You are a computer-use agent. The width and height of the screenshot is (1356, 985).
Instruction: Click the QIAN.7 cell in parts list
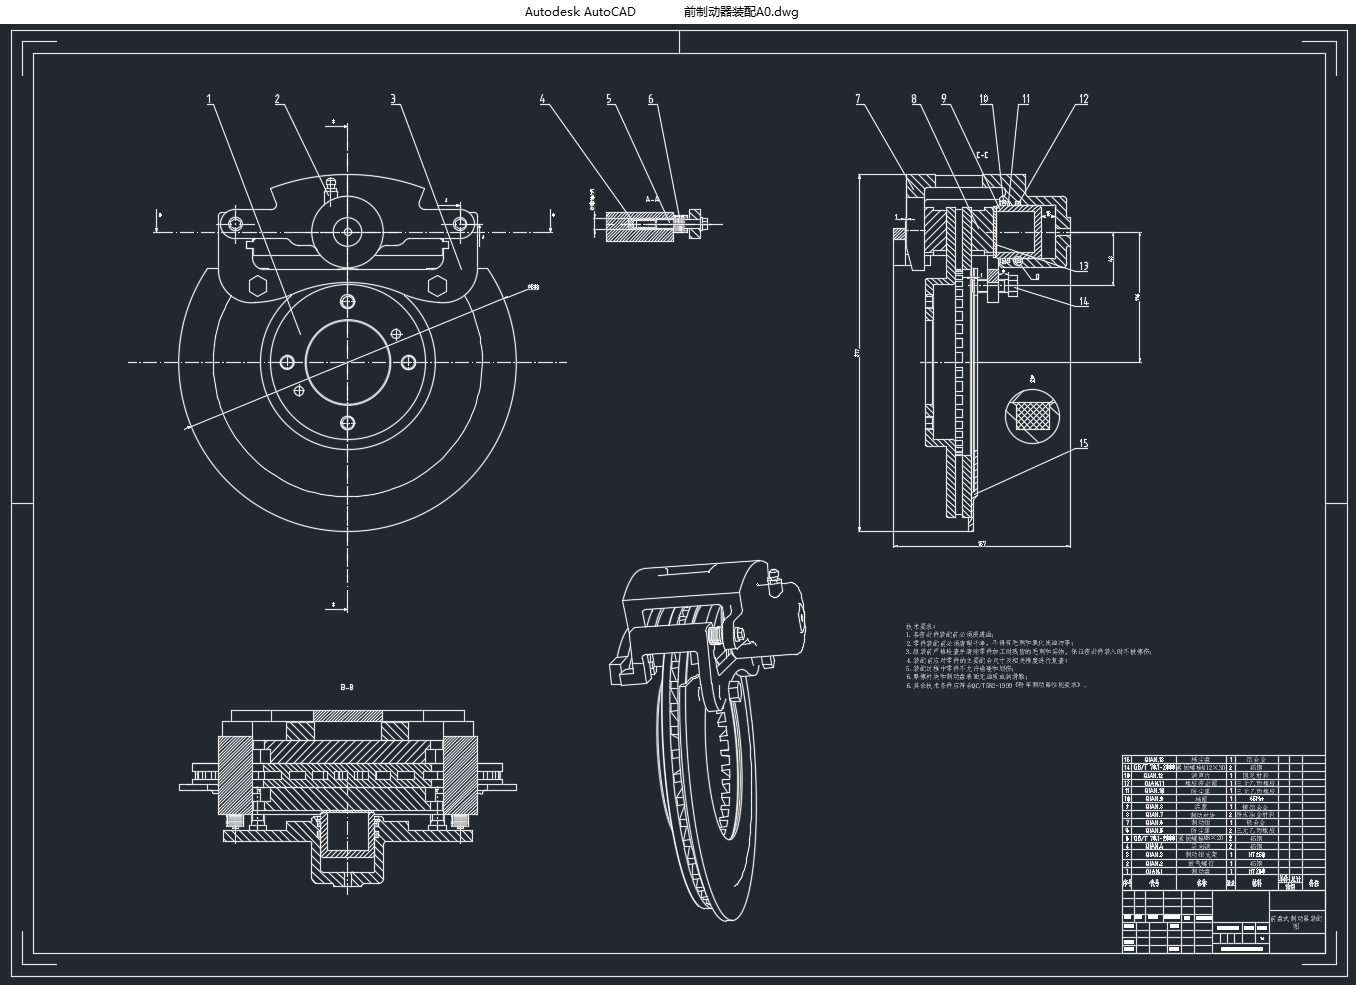coord(1154,814)
